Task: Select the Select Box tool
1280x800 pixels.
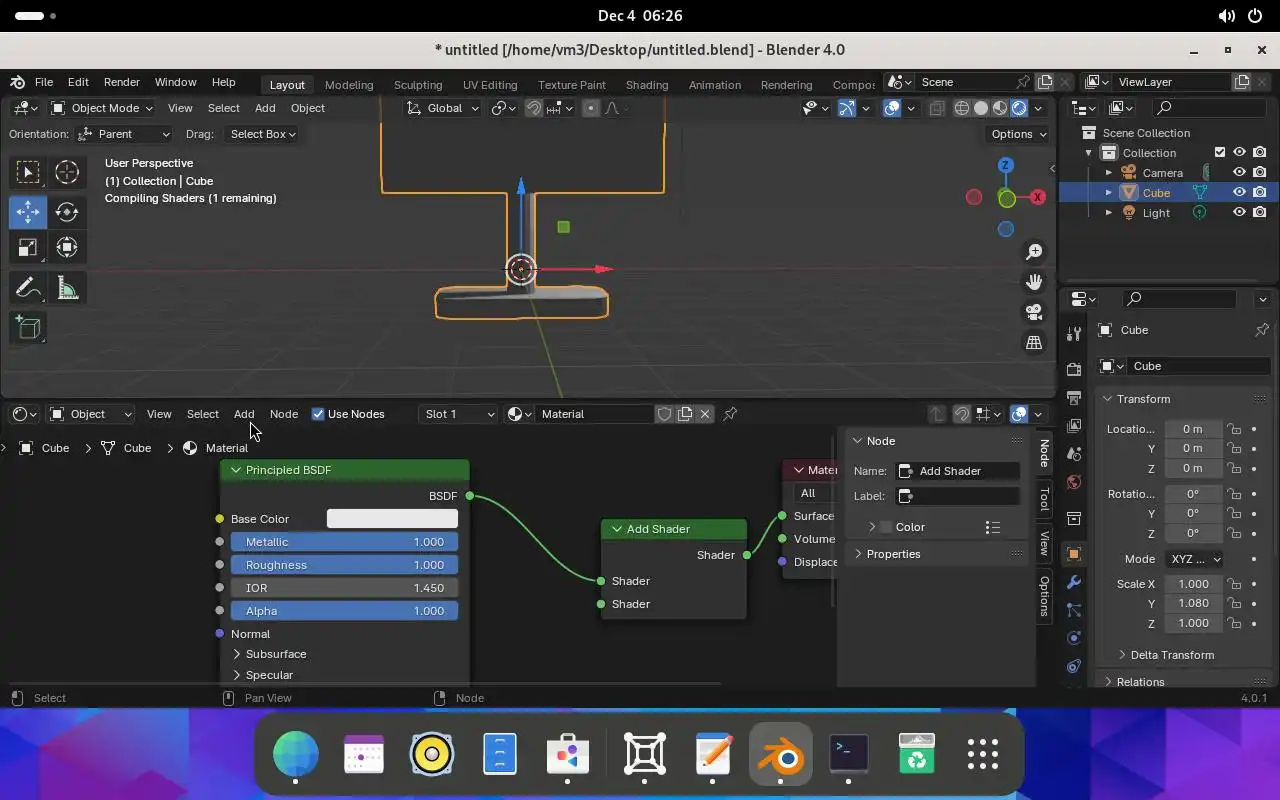Action: (x=28, y=173)
